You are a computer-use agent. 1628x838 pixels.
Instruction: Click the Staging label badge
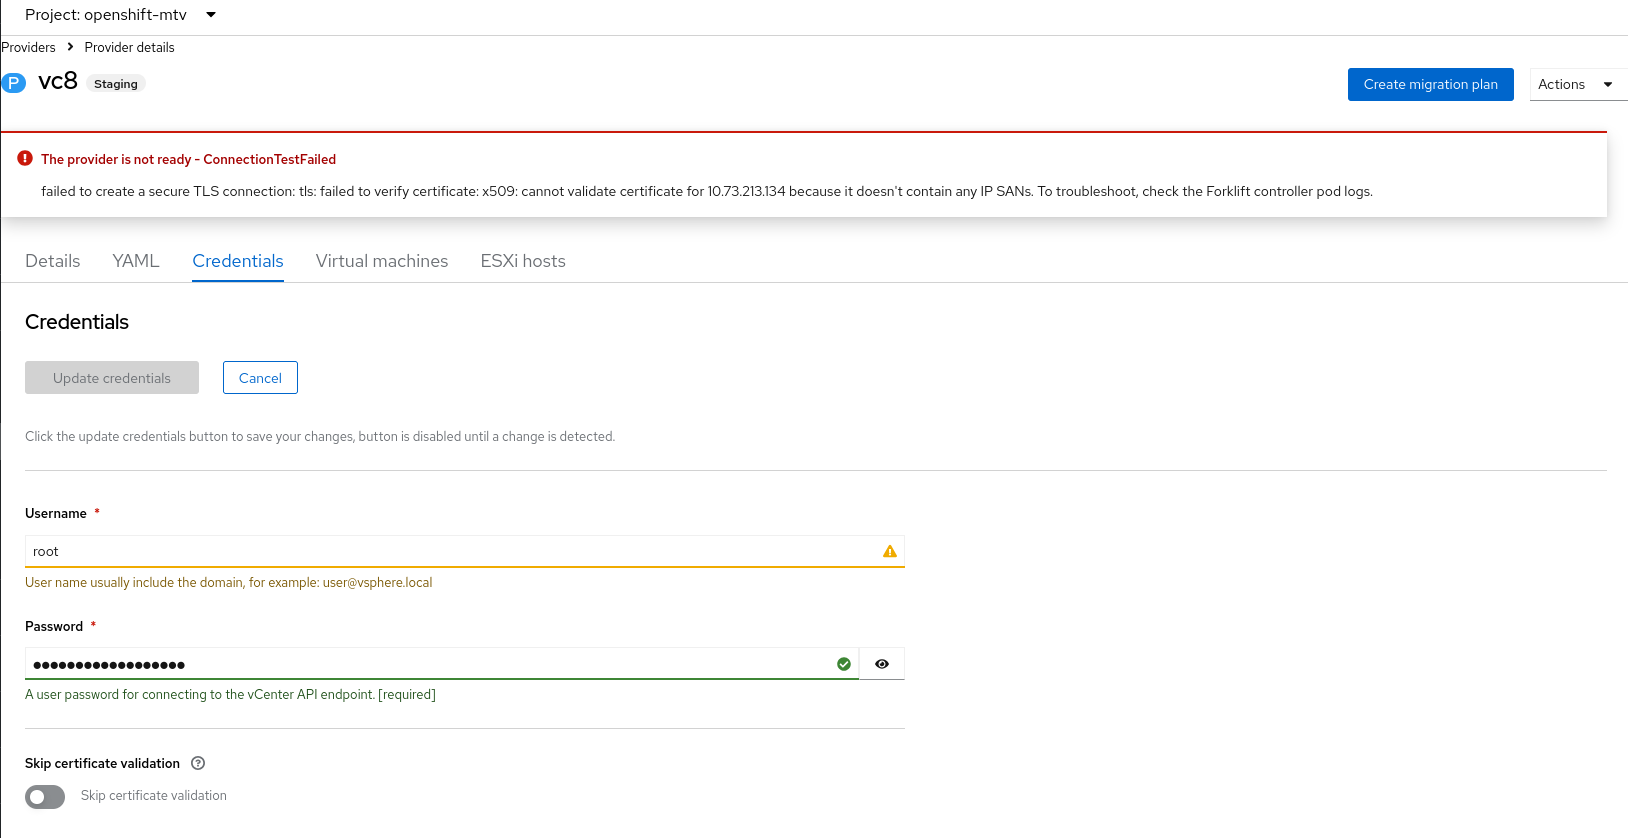(x=116, y=84)
